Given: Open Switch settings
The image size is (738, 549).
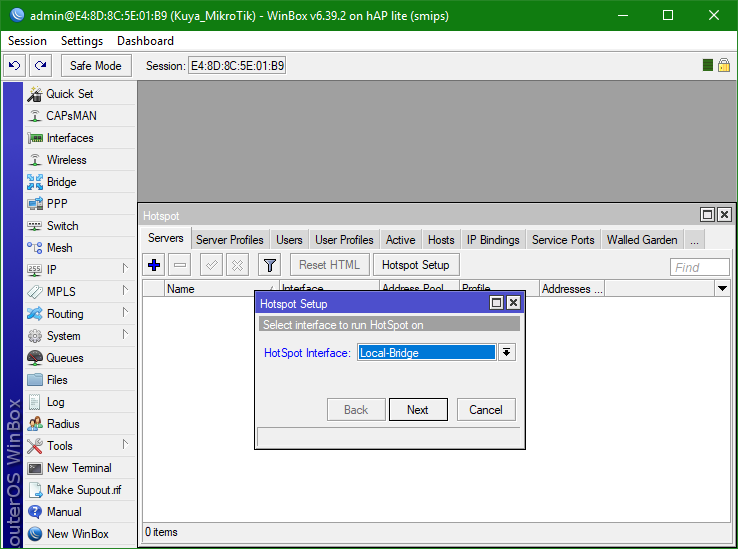Looking at the screenshot, I should (x=80, y=226).
